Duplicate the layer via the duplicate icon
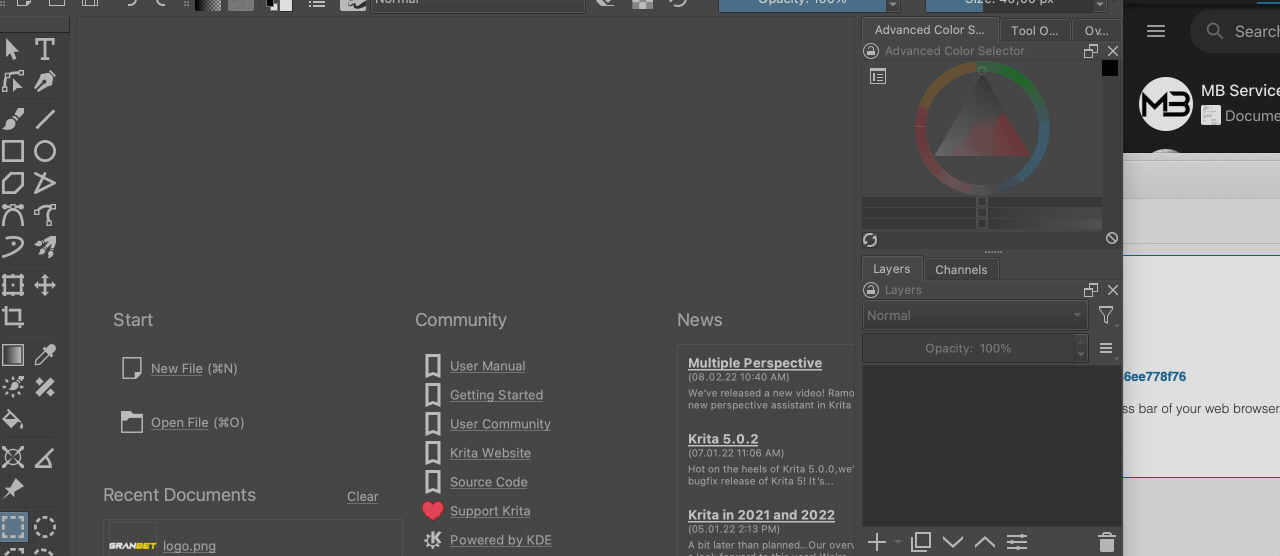This screenshot has height=556, width=1280. [x=921, y=542]
